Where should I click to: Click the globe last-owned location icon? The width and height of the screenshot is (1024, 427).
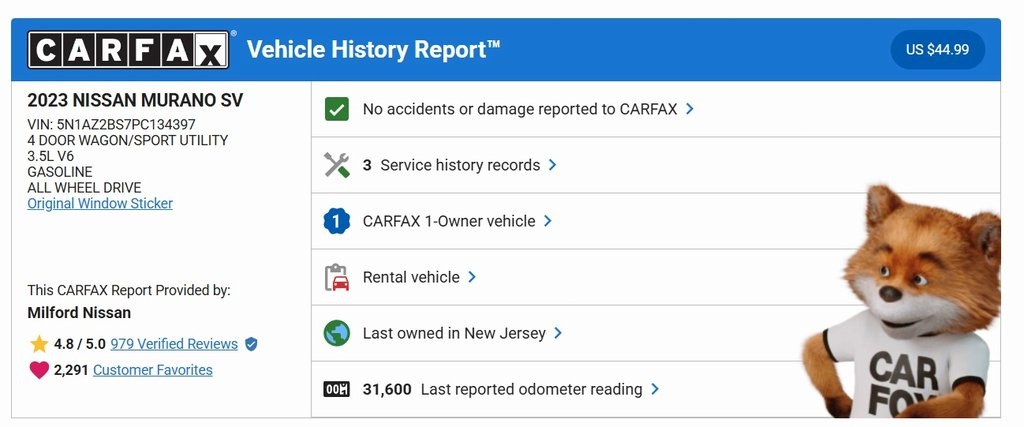point(337,333)
